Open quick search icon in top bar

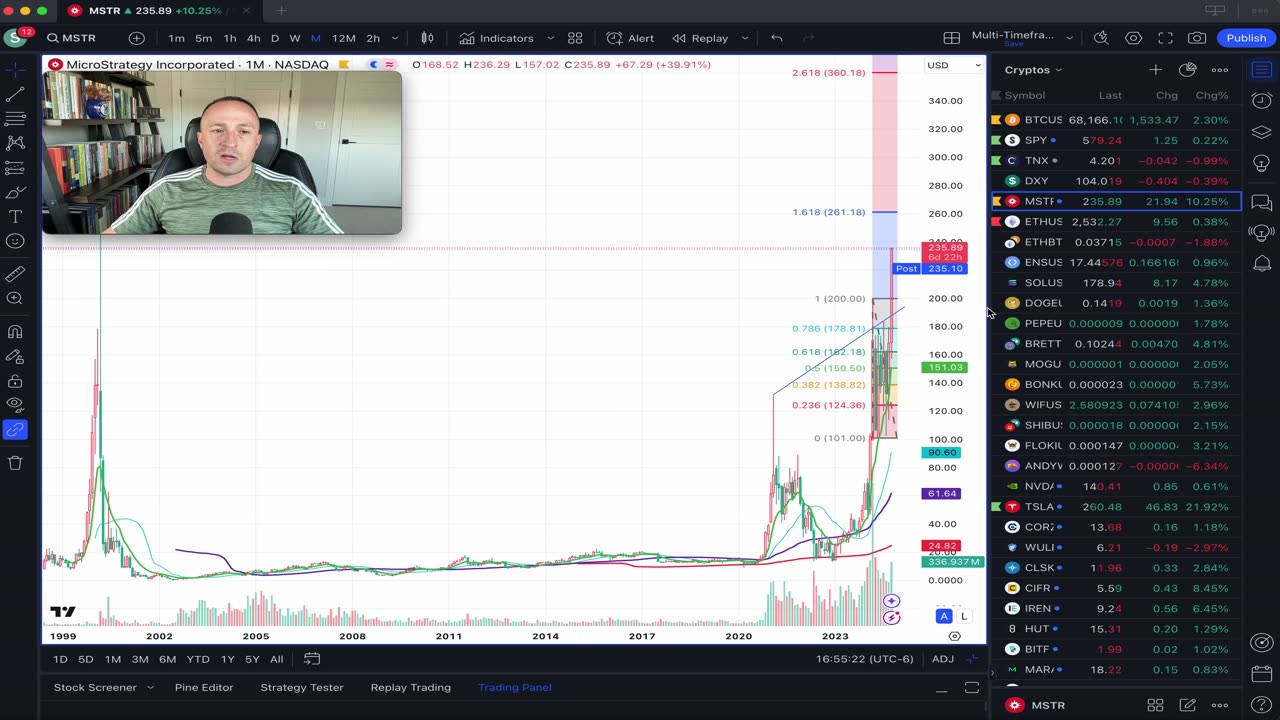1101,38
